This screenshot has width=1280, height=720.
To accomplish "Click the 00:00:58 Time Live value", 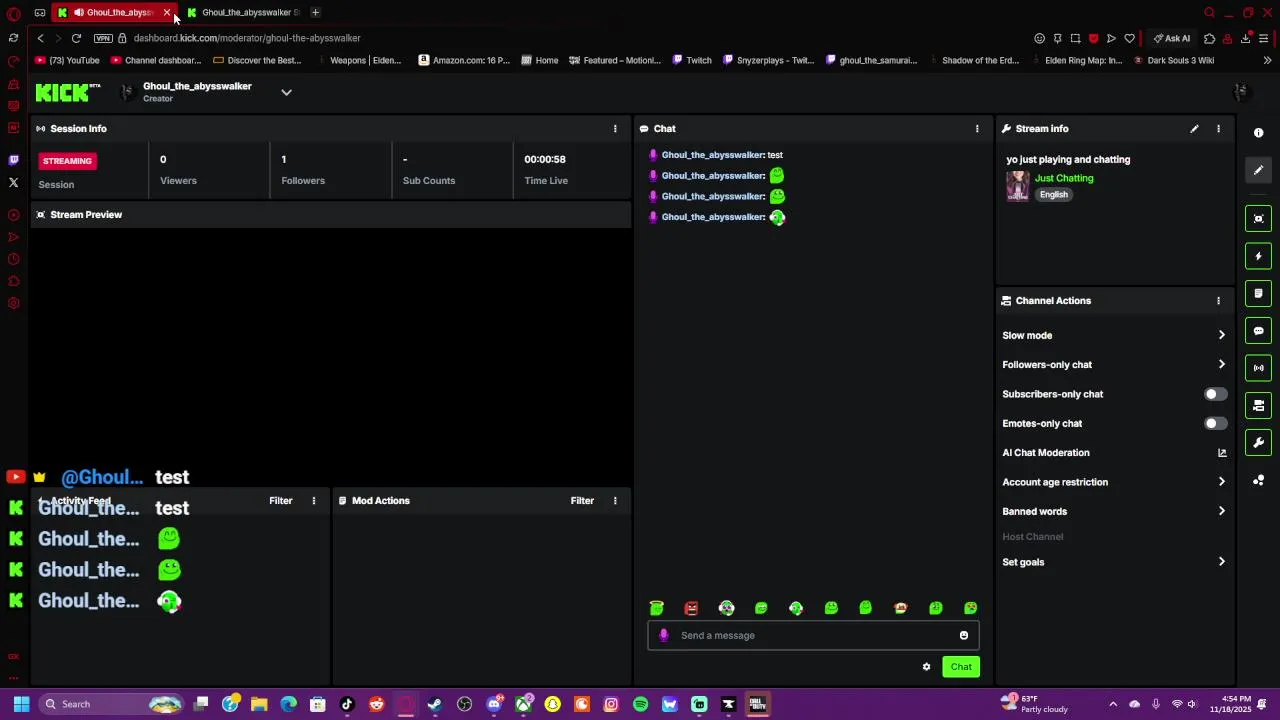I will (545, 159).
